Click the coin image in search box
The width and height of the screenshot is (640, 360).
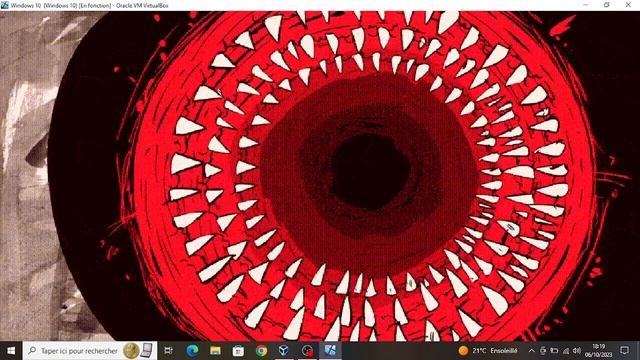coord(131,351)
